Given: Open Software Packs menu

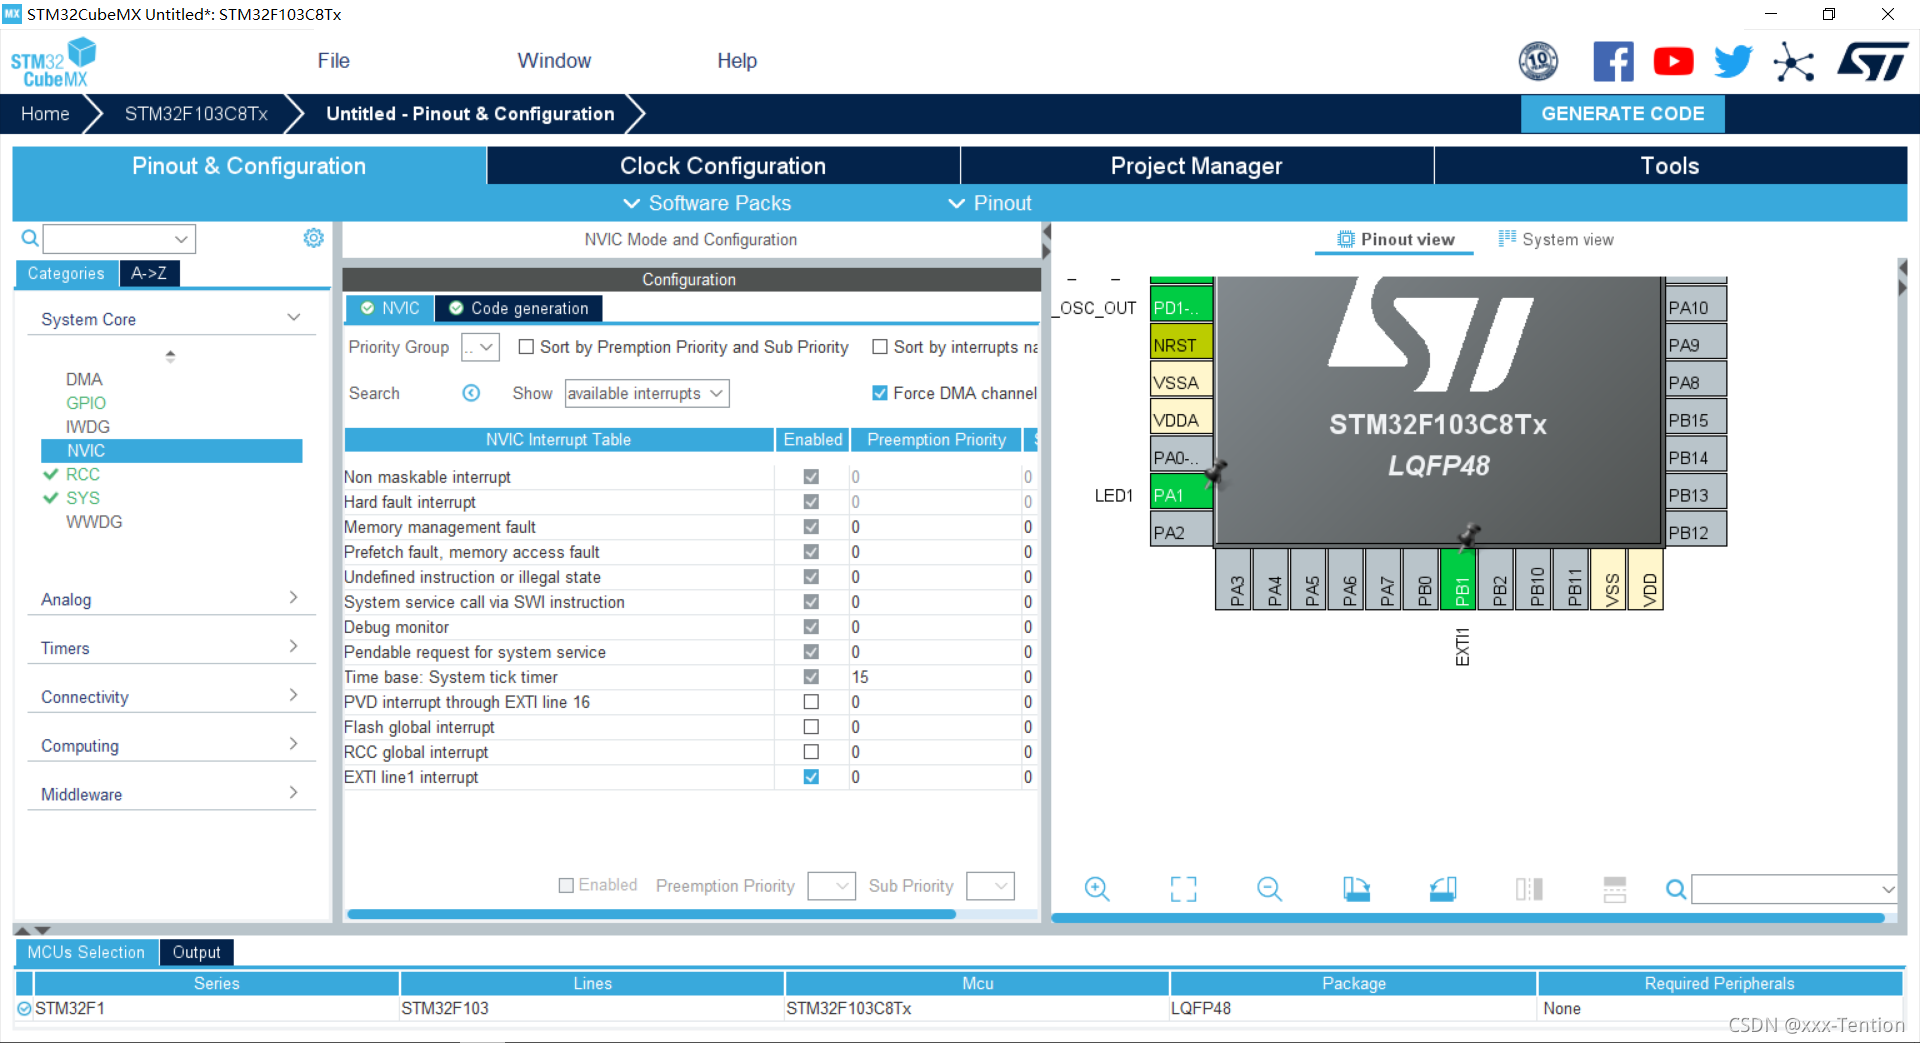Looking at the screenshot, I should pos(707,203).
